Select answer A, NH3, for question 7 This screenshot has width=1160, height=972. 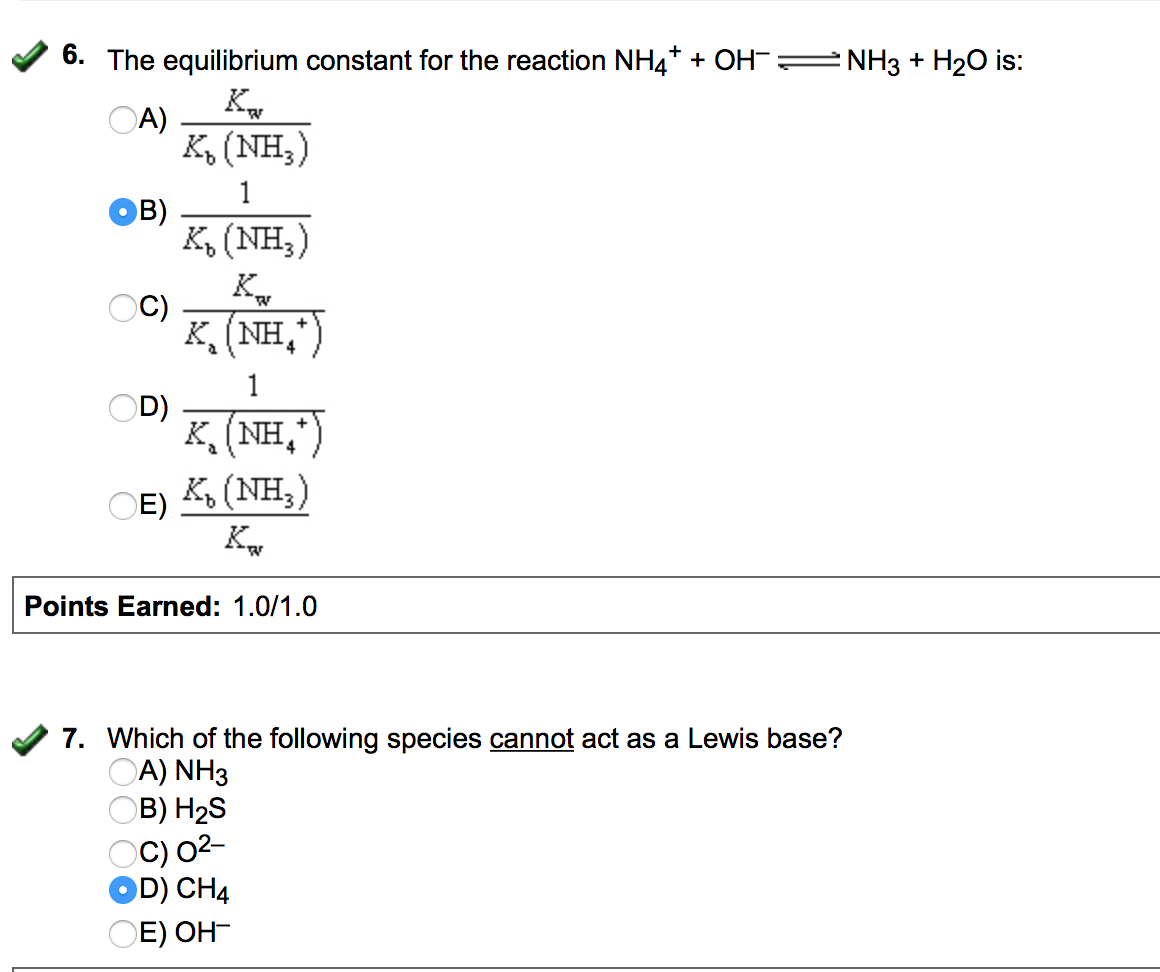click(121, 771)
